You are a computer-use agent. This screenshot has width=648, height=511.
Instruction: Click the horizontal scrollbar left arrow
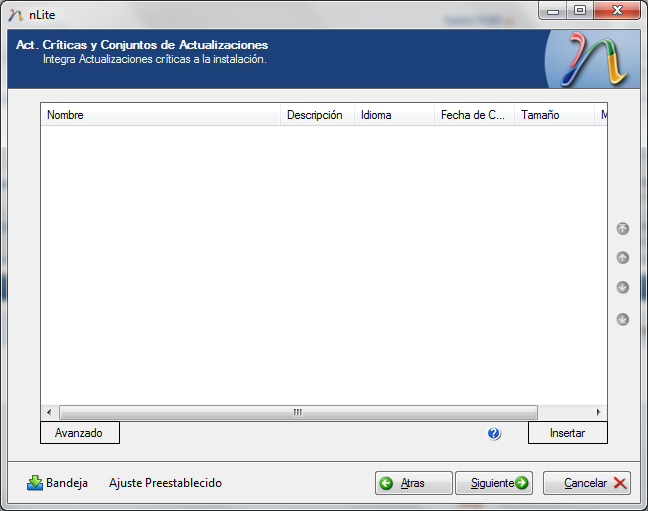click(49, 412)
